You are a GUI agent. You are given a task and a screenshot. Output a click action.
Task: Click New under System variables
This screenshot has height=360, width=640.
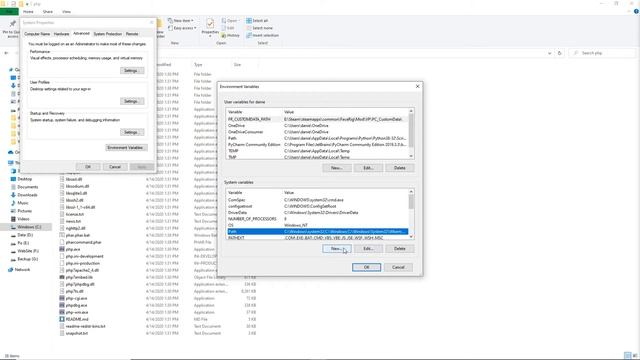pos(336,249)
